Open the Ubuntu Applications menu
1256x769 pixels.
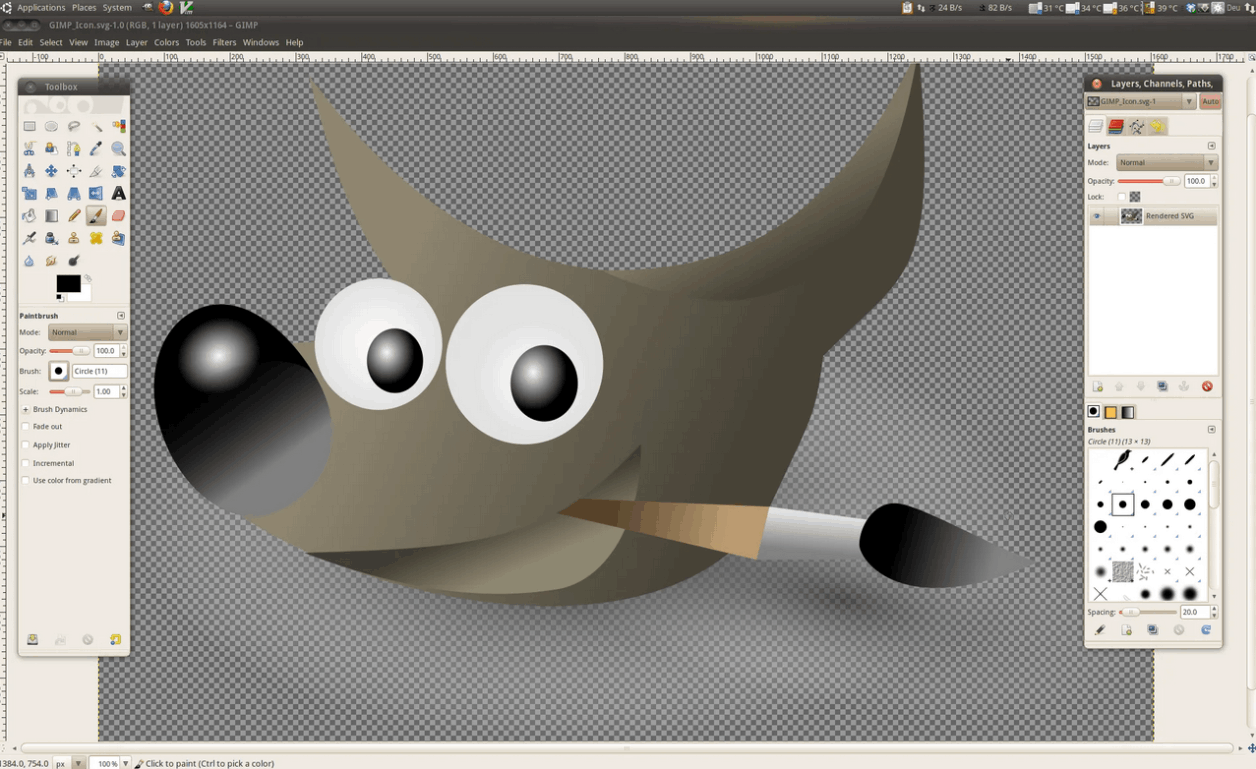click(41, 7)
